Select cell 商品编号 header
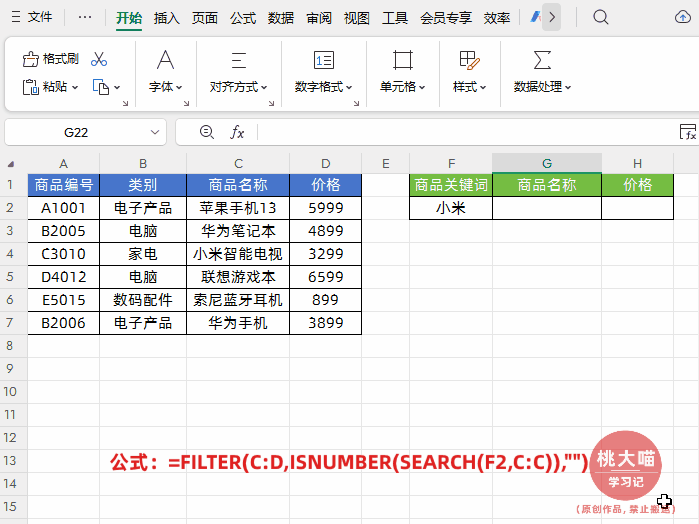The image size is (699, 524). click(64, 185)
